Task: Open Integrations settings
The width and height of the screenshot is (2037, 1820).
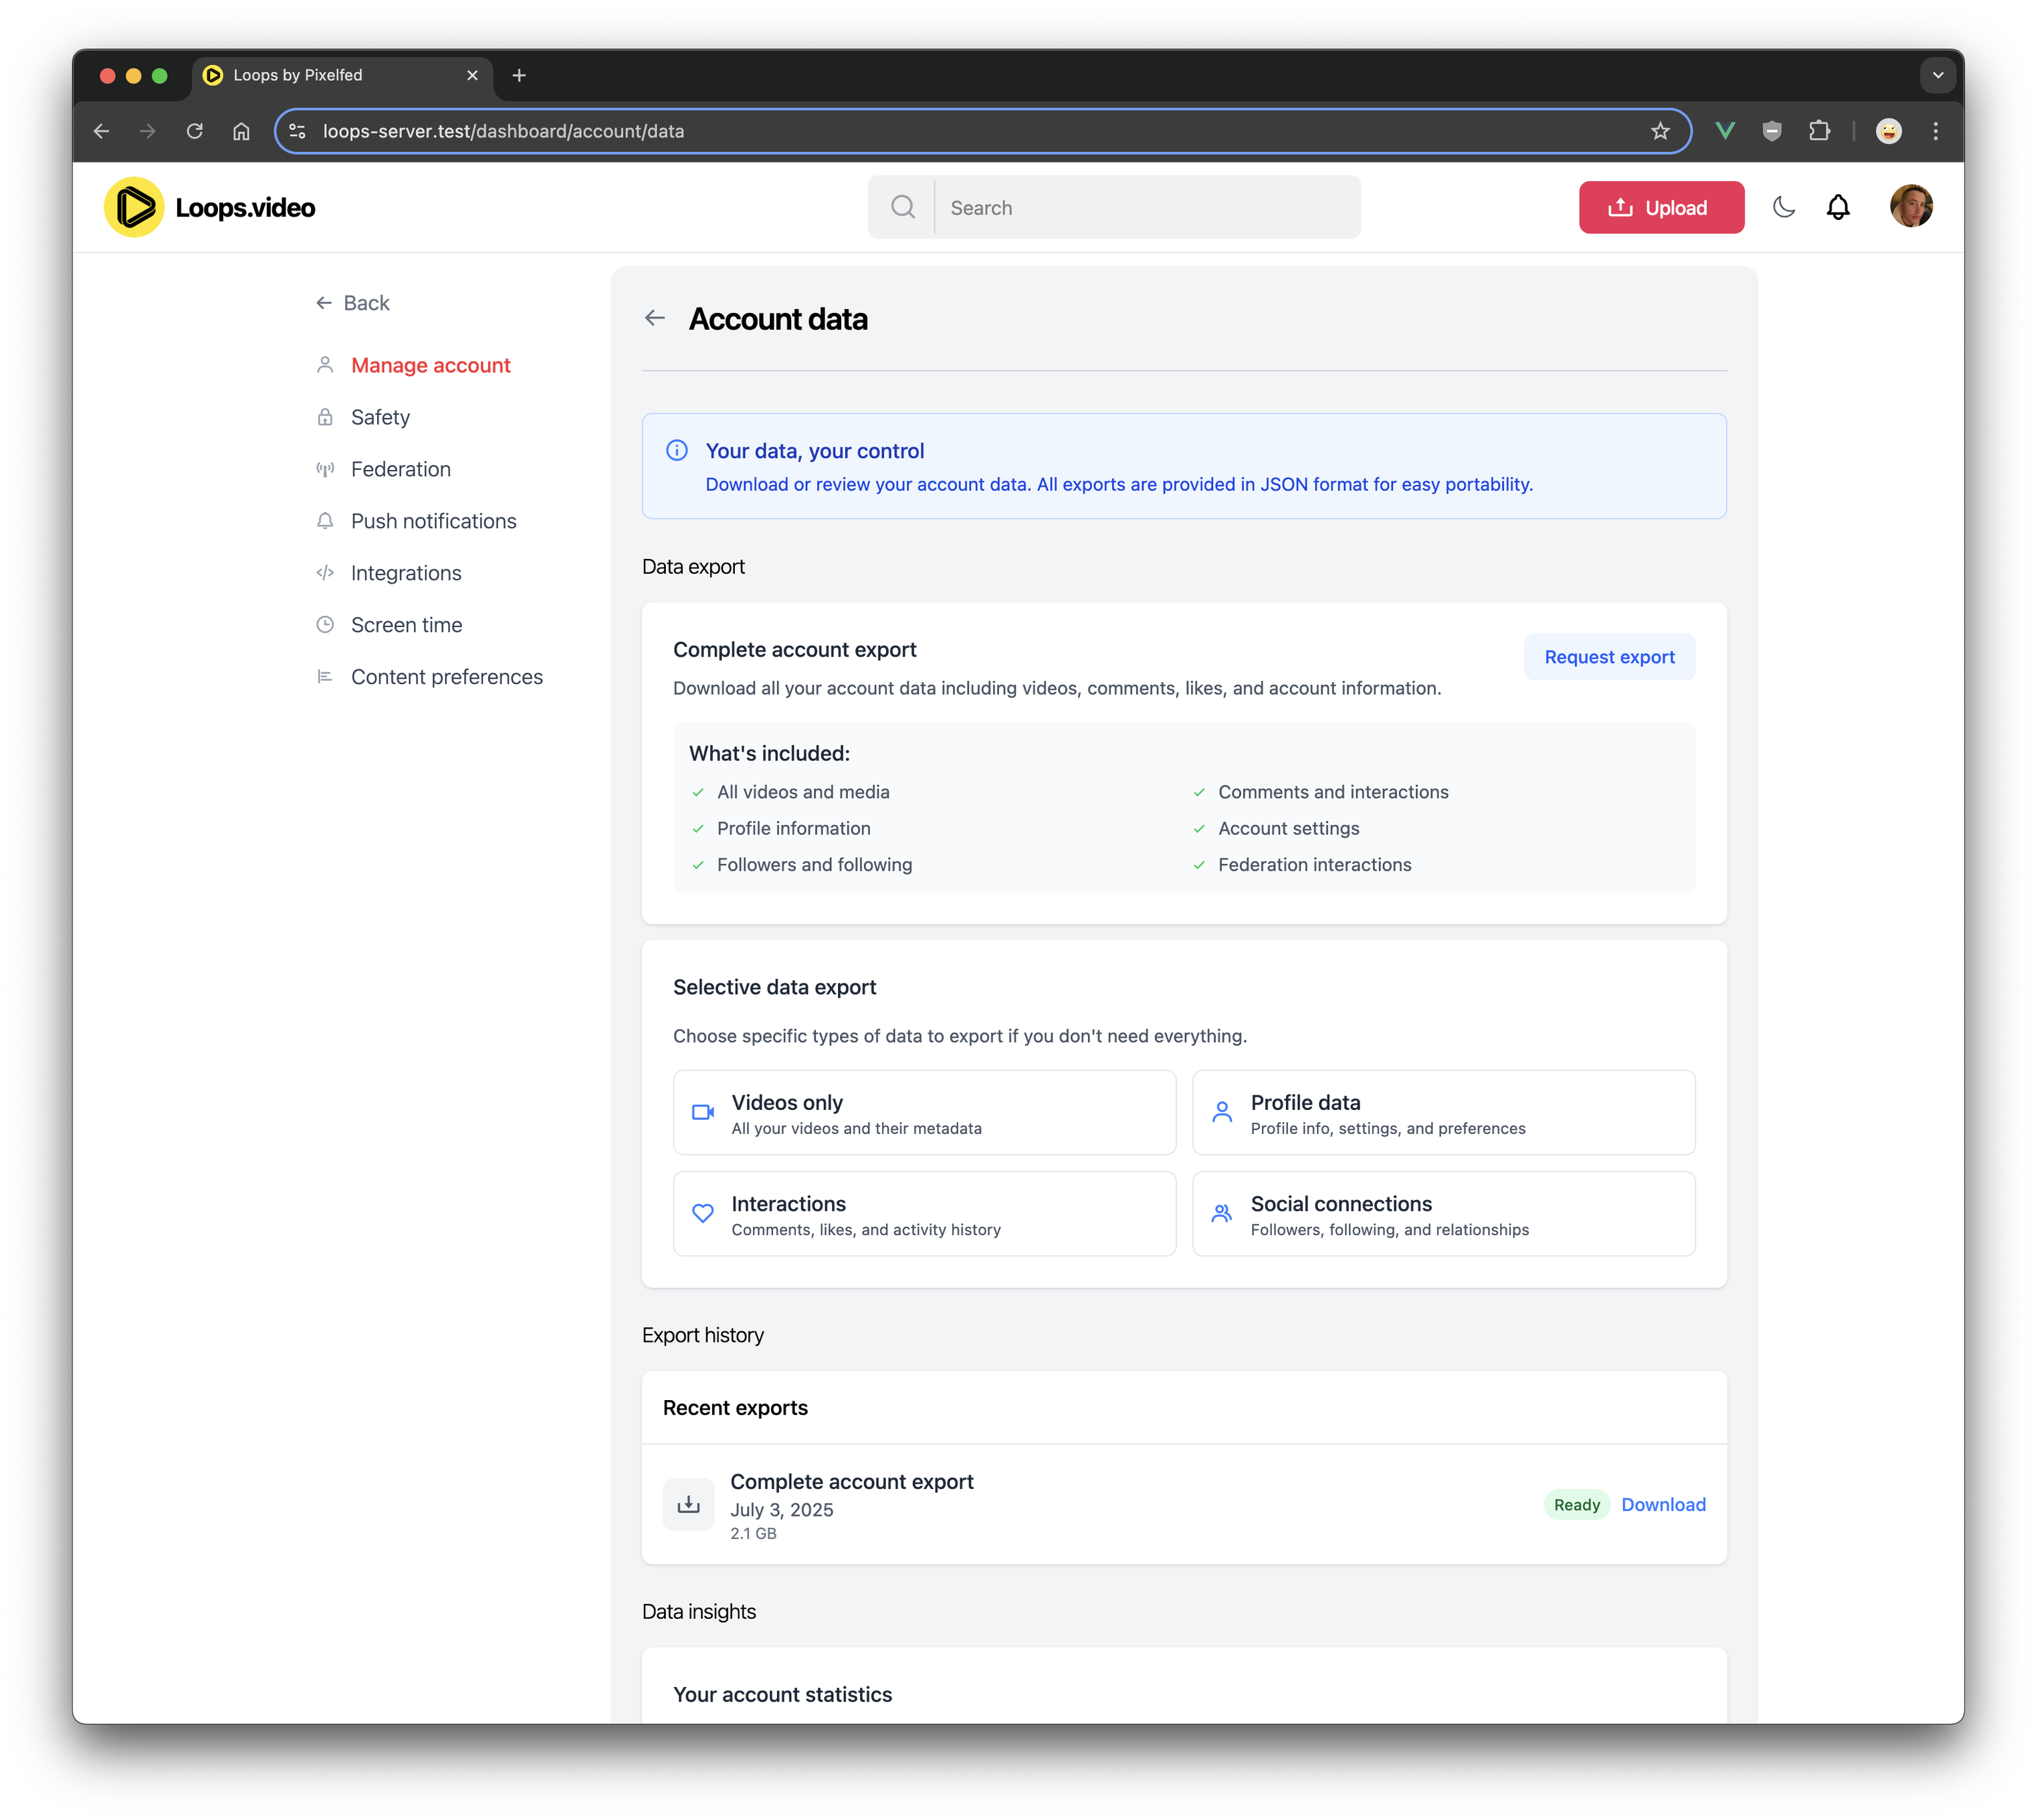Action: pos(406,573)
